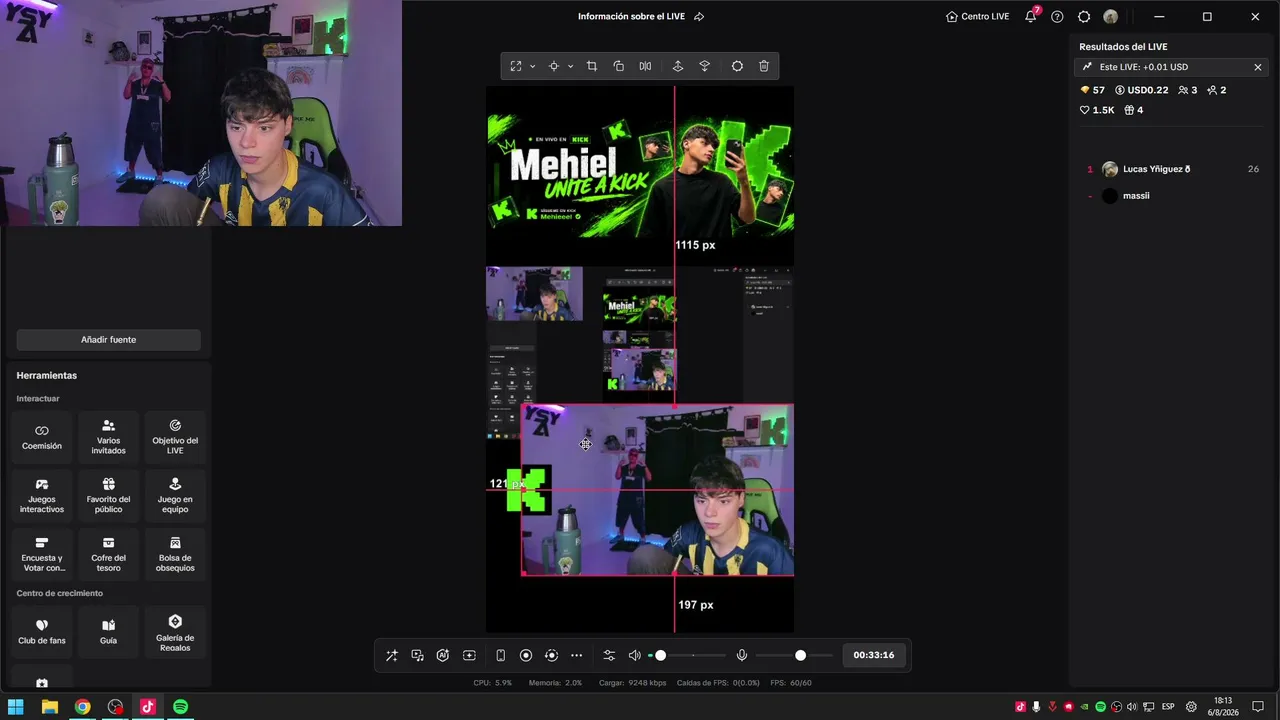Open File Explorer from taskbar
This screenshot has width=1280, height=720.
[49, 707]
